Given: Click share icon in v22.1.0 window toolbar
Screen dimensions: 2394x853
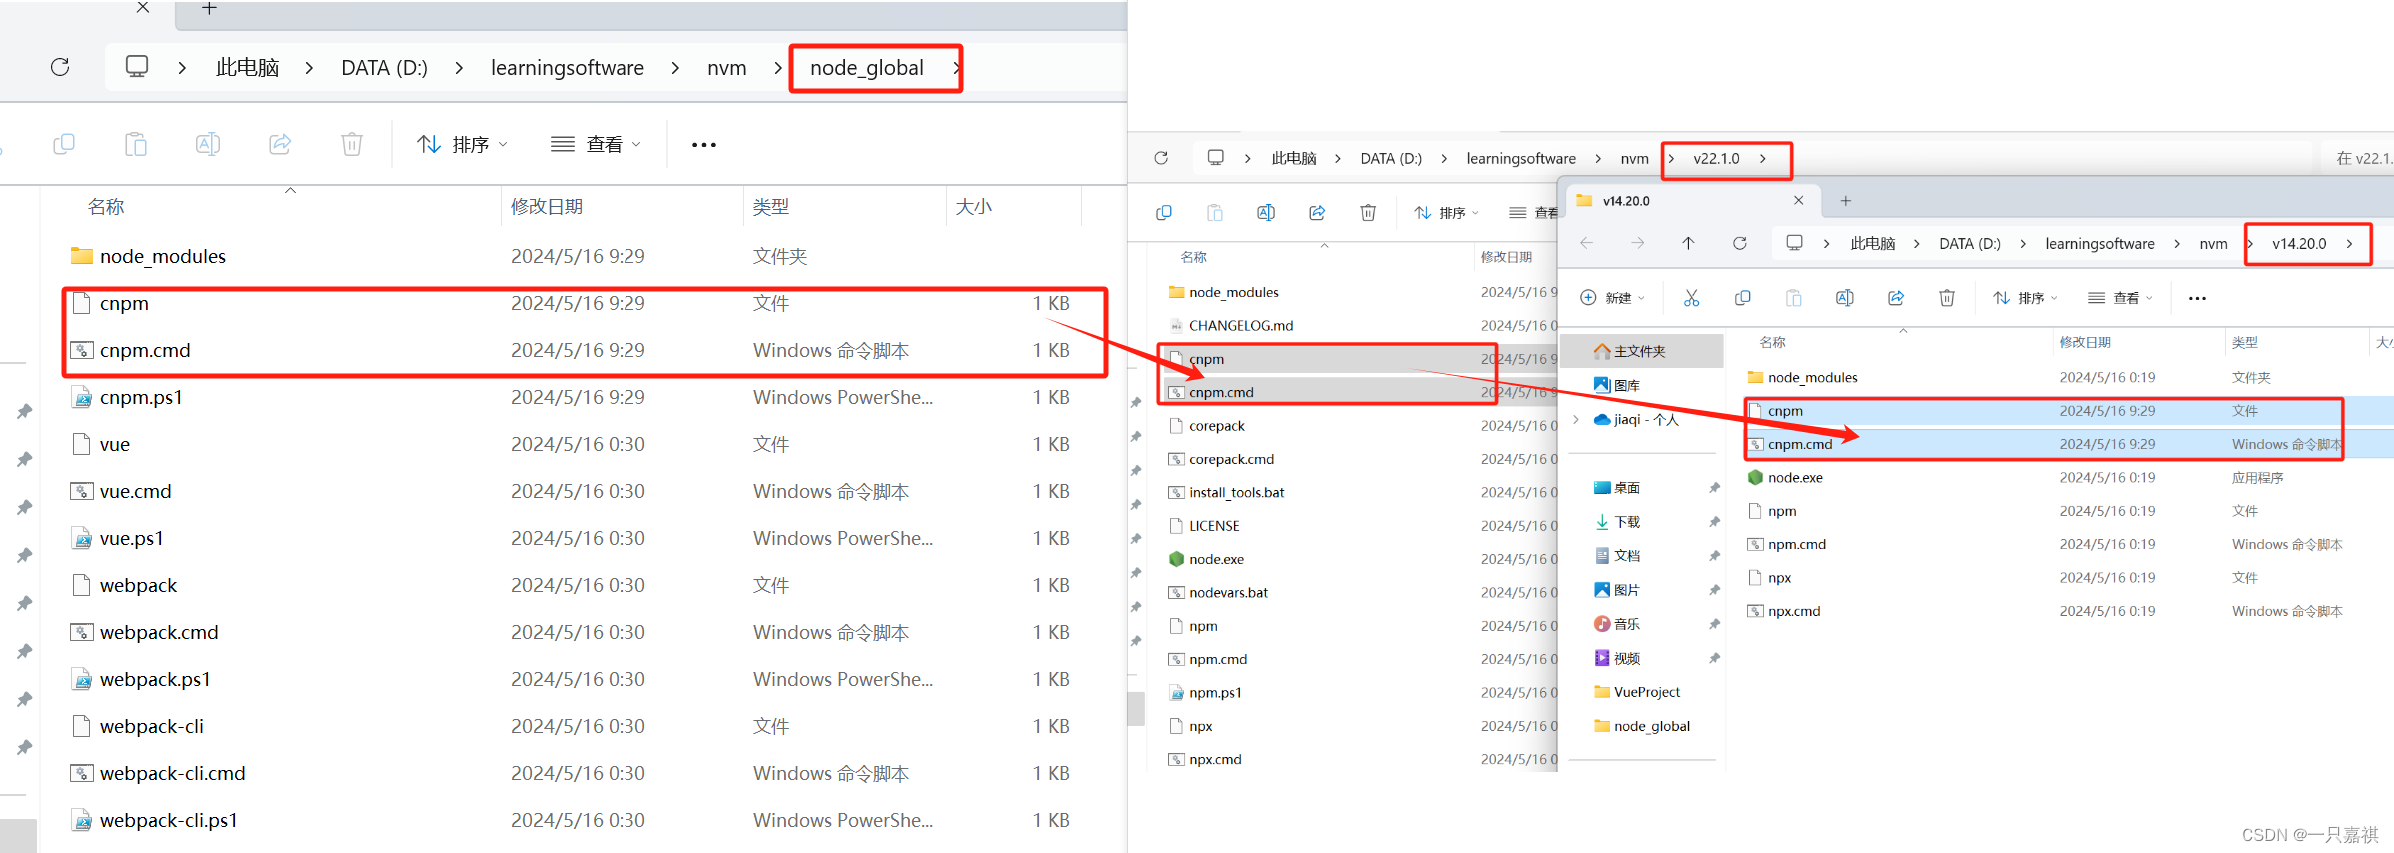Looking at the screenshot, I should [x=1317, y=212].
